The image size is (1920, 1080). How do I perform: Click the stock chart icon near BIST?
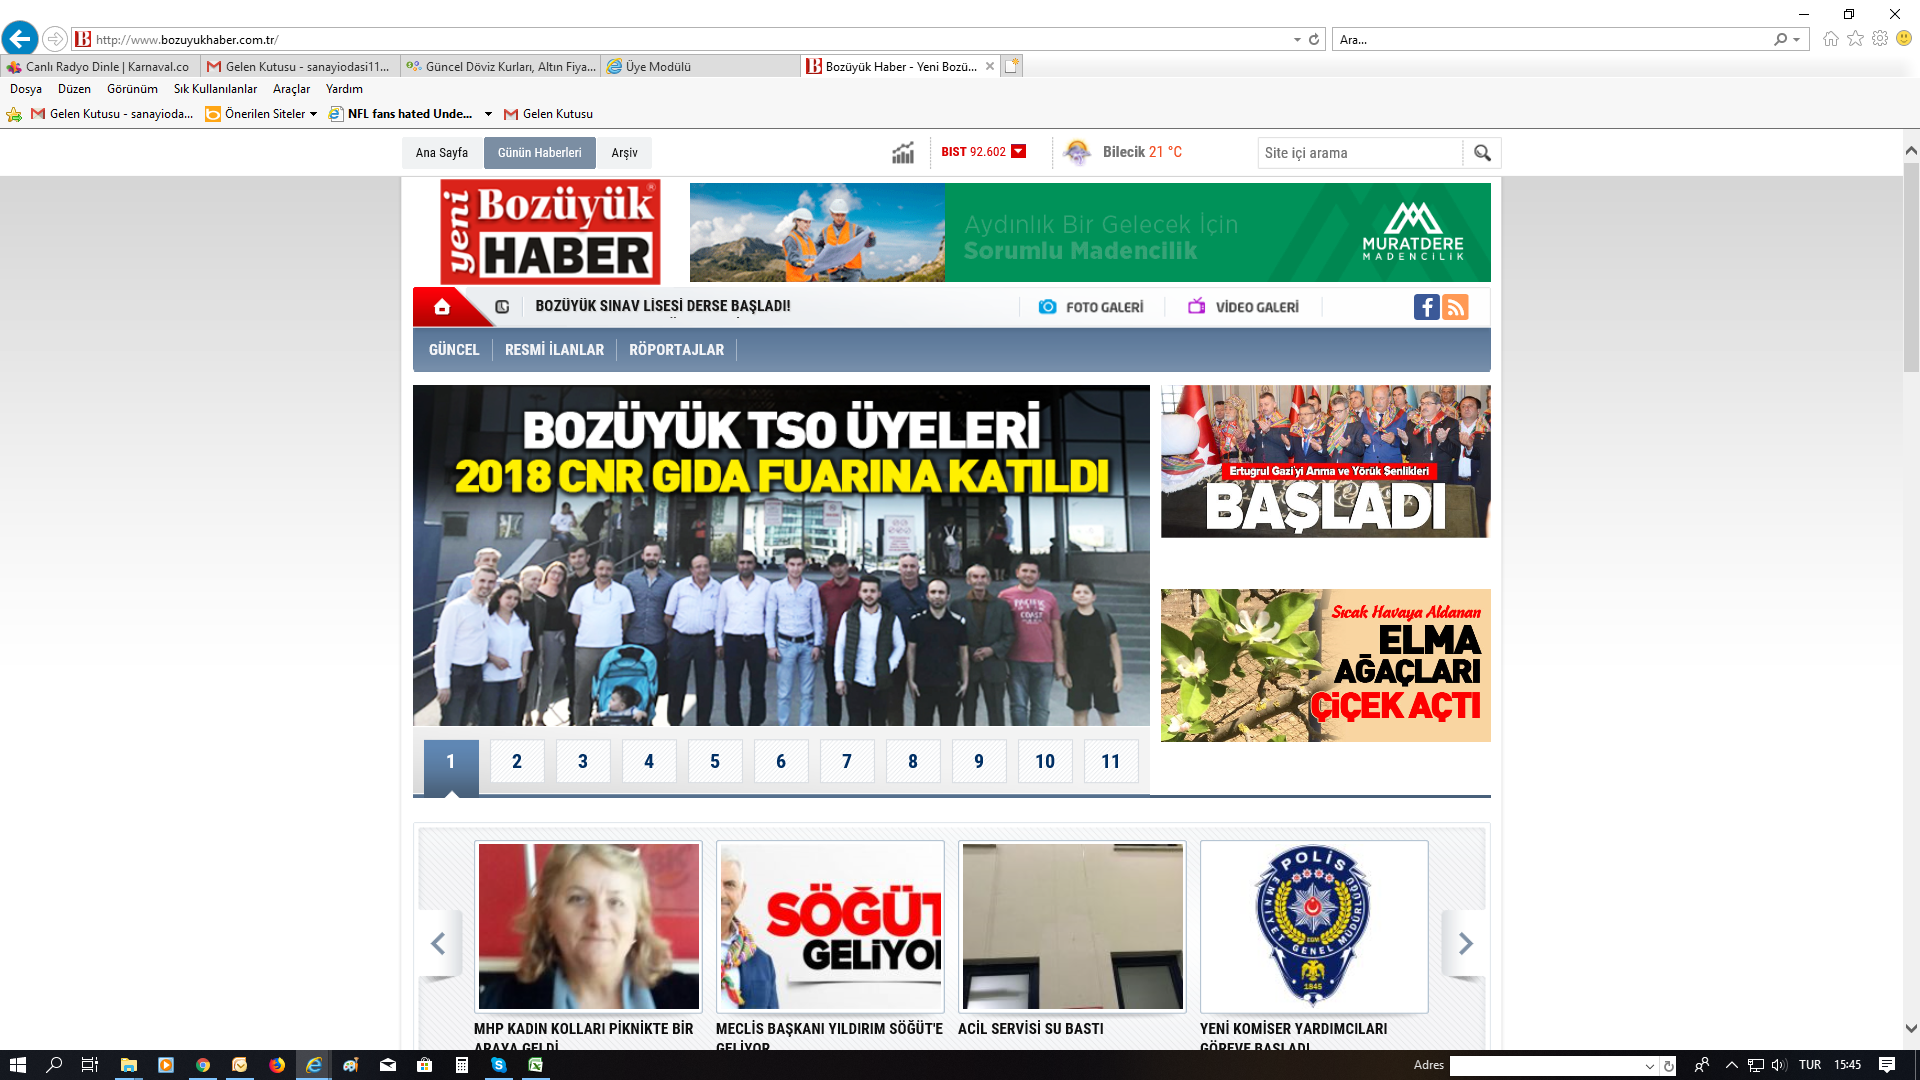[903, 153]
